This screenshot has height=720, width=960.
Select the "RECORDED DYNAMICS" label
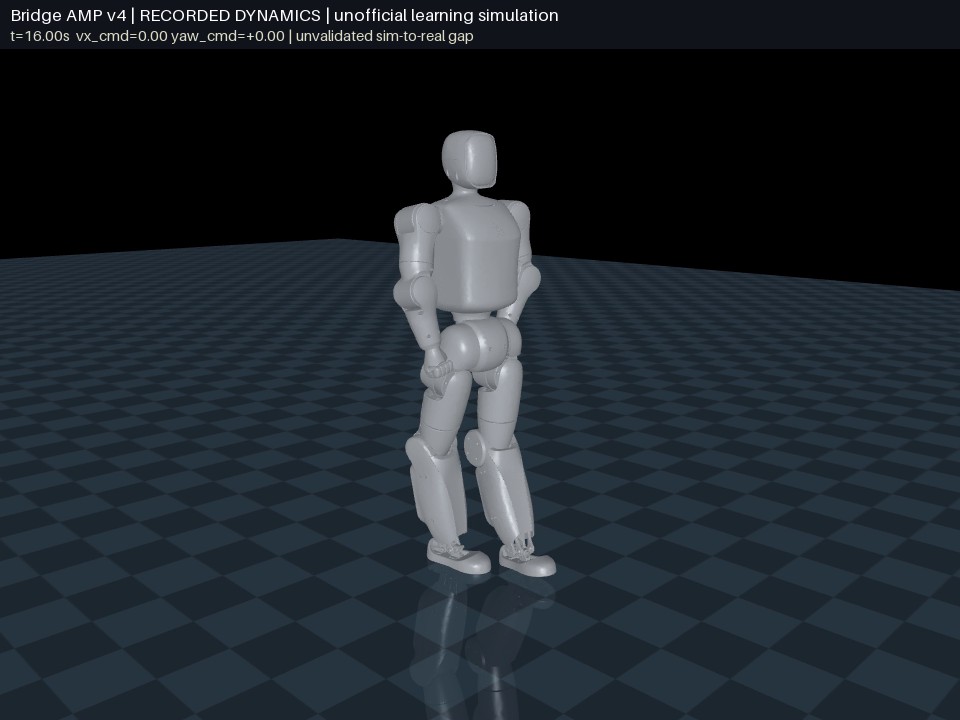click(230, 16)
